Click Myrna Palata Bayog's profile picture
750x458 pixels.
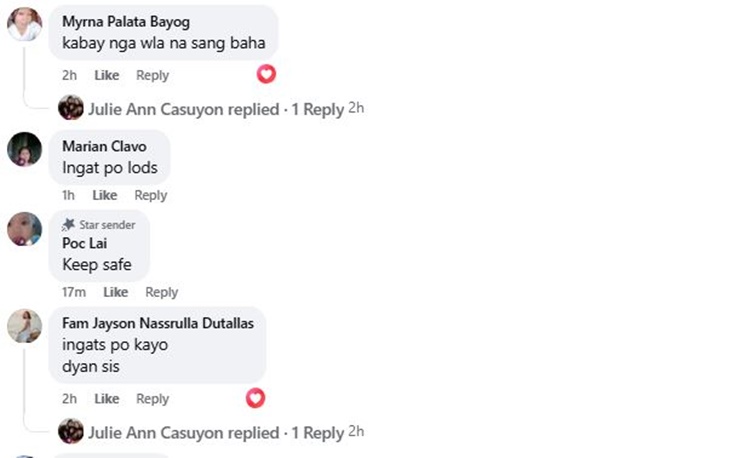[24, 24]
